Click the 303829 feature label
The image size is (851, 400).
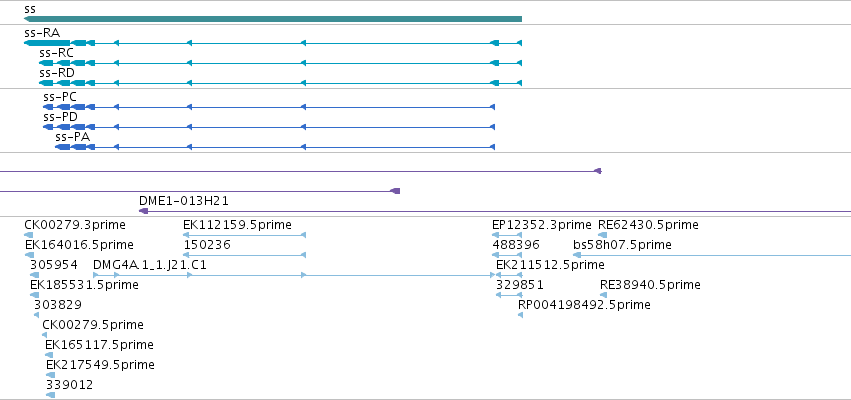pos(58,304)
